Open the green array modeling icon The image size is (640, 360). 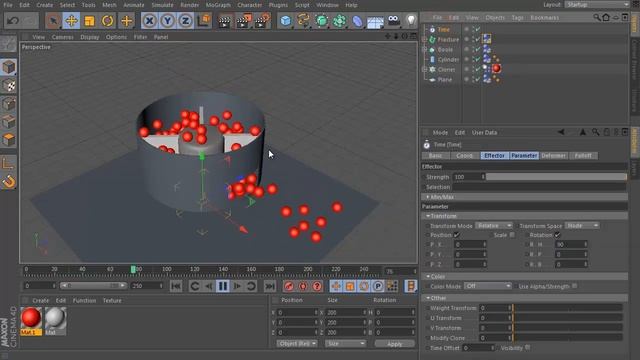pos(339,20)
